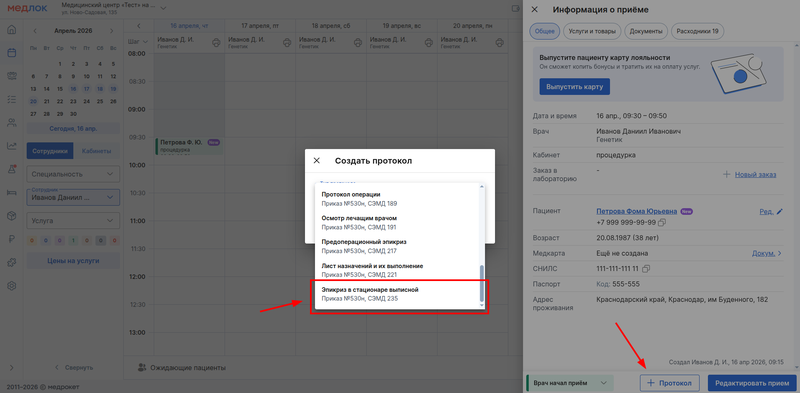Open the Специальность dropdown

[x=73, y=174]
